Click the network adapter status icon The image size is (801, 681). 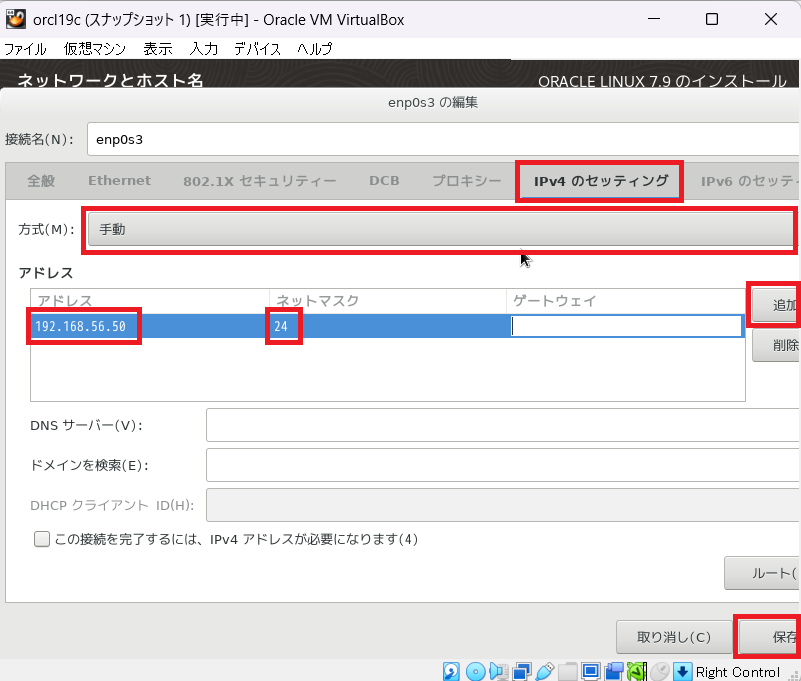pos(522,671)
